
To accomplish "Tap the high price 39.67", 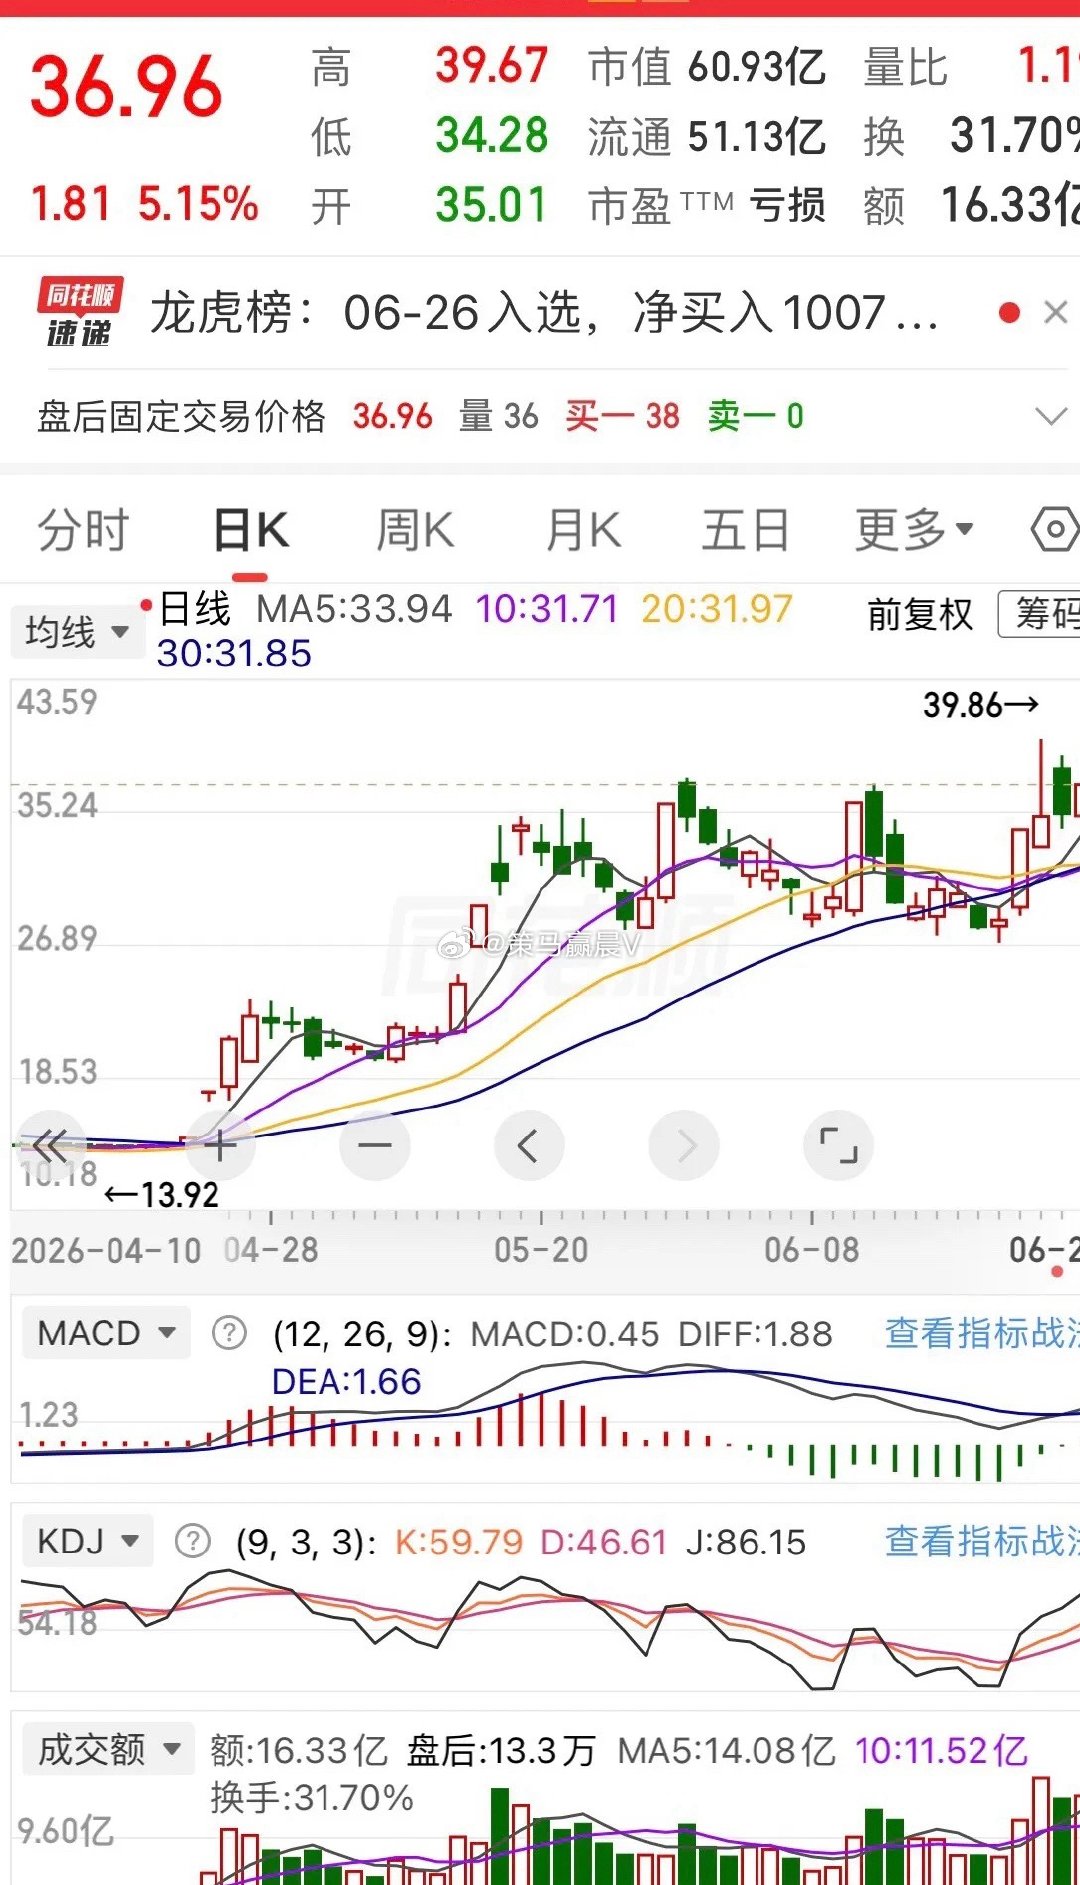I will point(492,66).
